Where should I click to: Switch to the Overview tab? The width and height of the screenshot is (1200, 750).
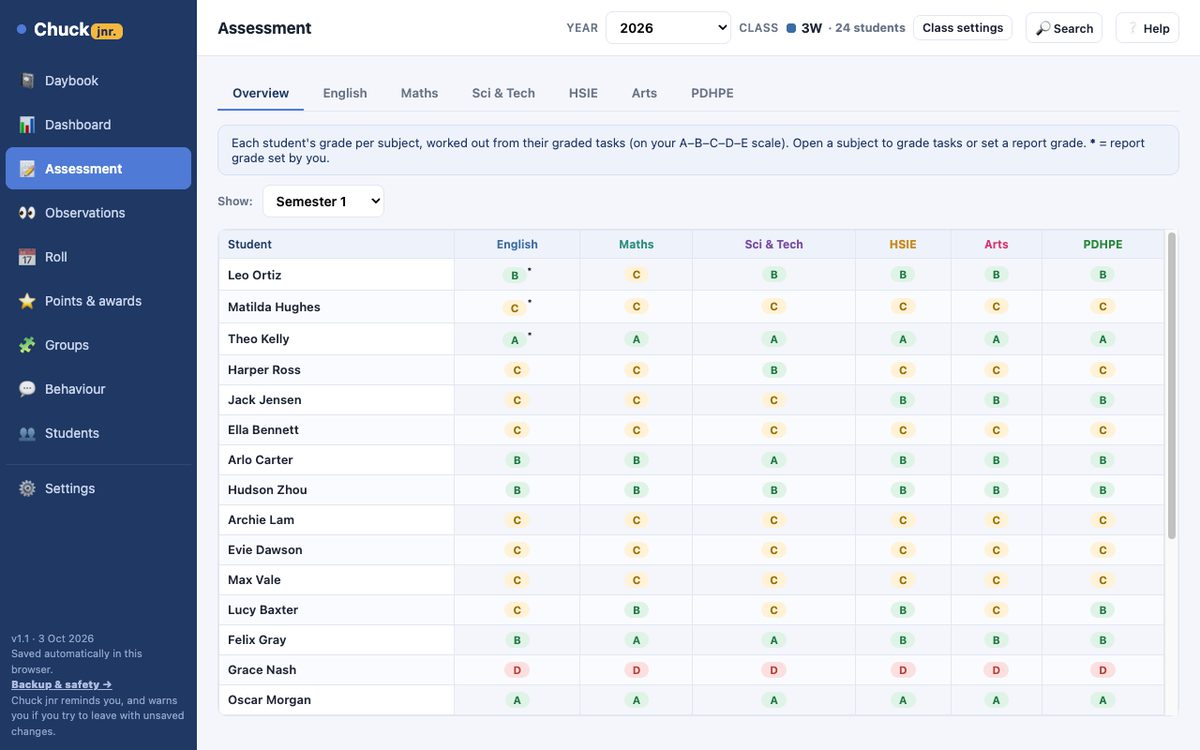[261, 93]
